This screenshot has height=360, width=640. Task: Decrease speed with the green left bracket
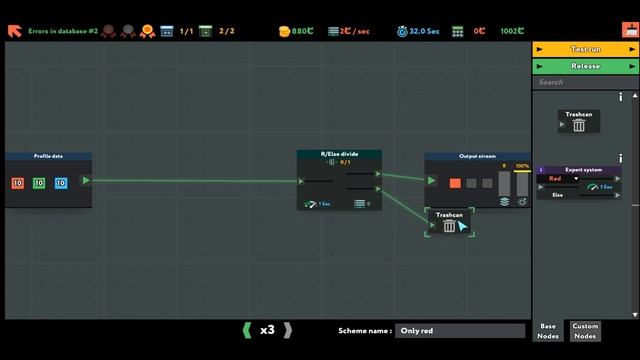[247, 330]
